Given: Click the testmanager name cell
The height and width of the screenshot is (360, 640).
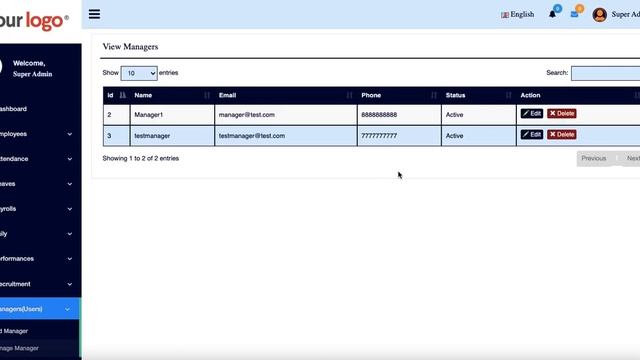Looking at the screenshot, I should pyautogui.click(x=172, y=136).
